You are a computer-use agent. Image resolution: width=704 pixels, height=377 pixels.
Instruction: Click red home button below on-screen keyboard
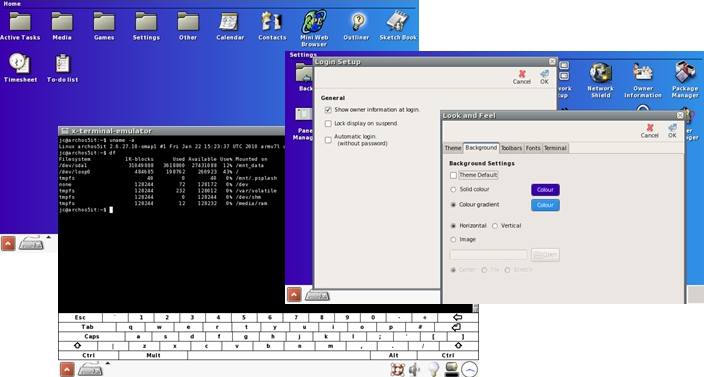pyautogui.click(x=67, y=369)
